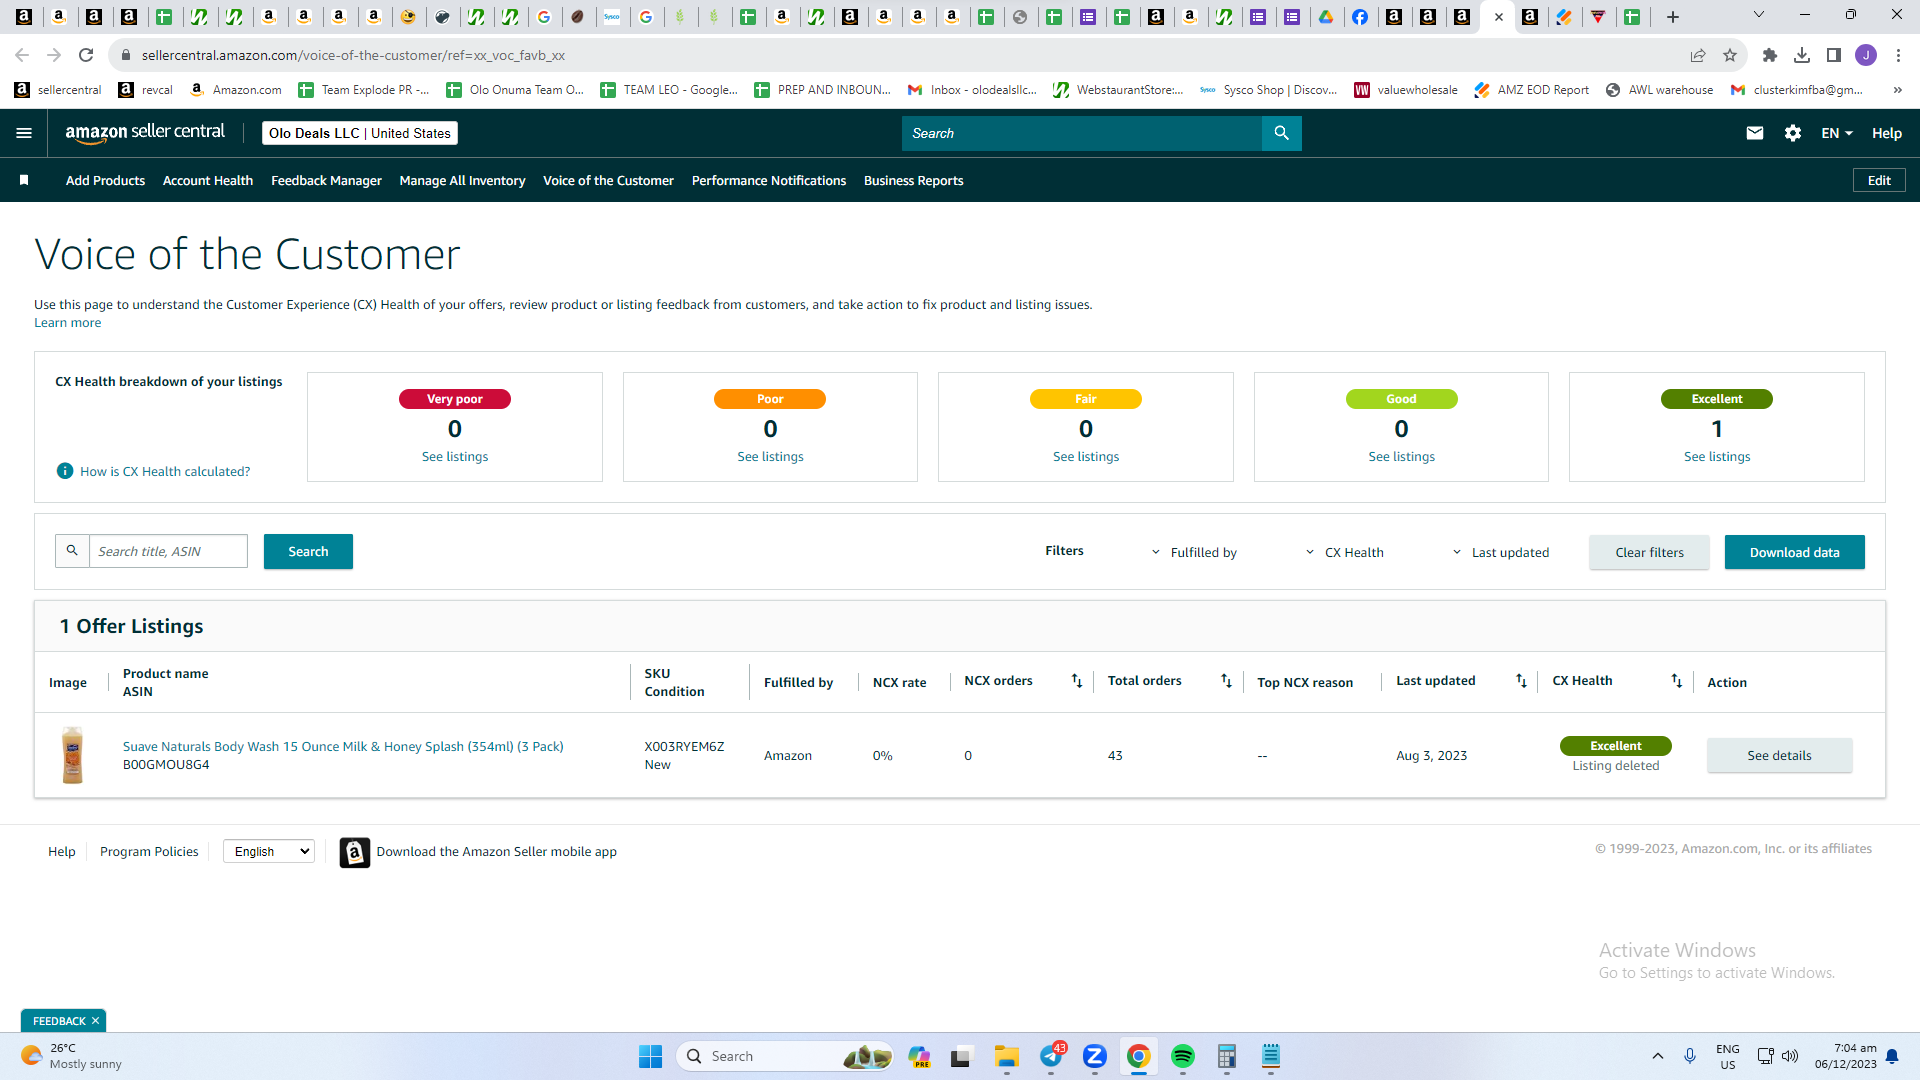1920x1080 pixels.
Task: Open Performance Notifications menu item
Action: [769, 181]
